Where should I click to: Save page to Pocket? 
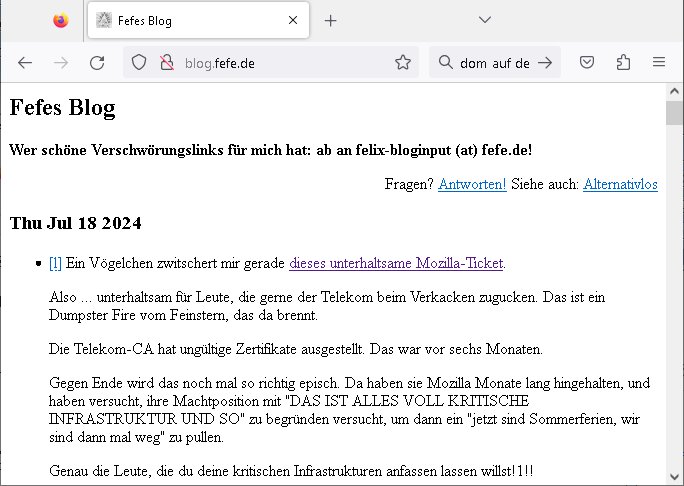(587, 62)
